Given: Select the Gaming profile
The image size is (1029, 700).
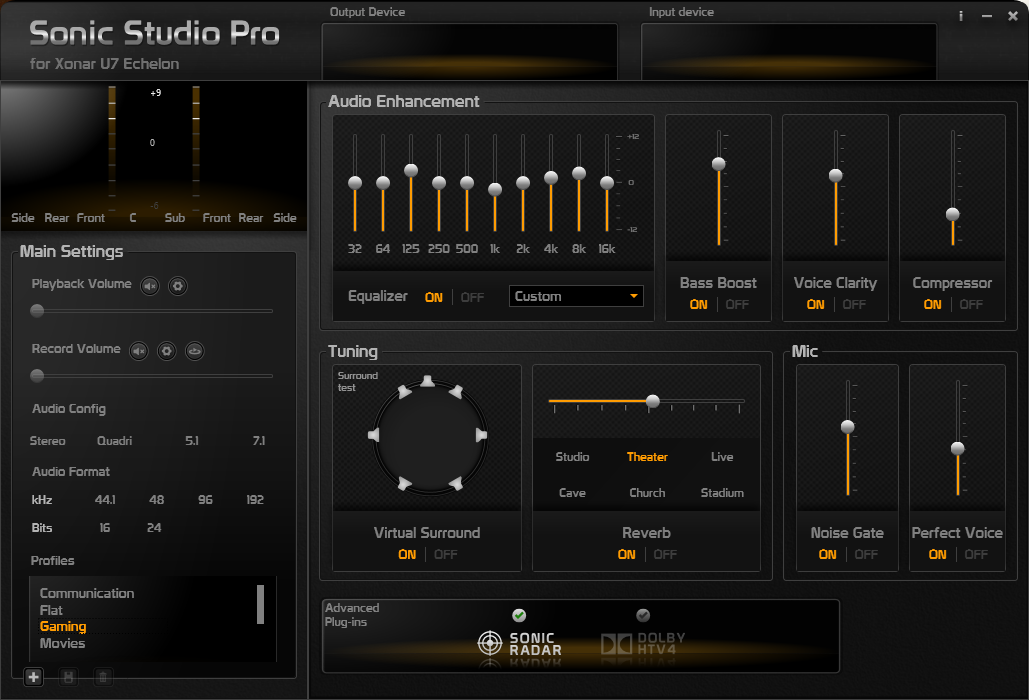Looking at the screenshot, I should 63,627.
